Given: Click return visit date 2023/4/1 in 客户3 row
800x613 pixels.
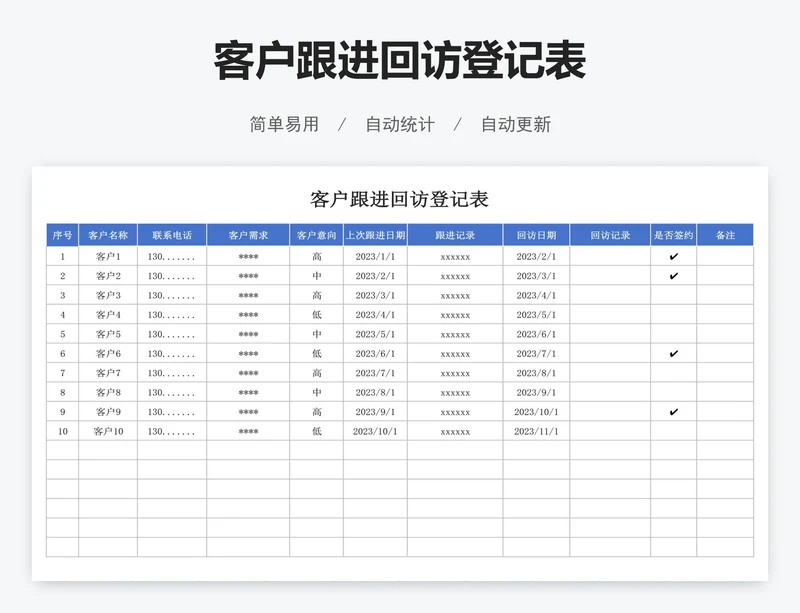Looking at the screenshot, I should point(536,295).
